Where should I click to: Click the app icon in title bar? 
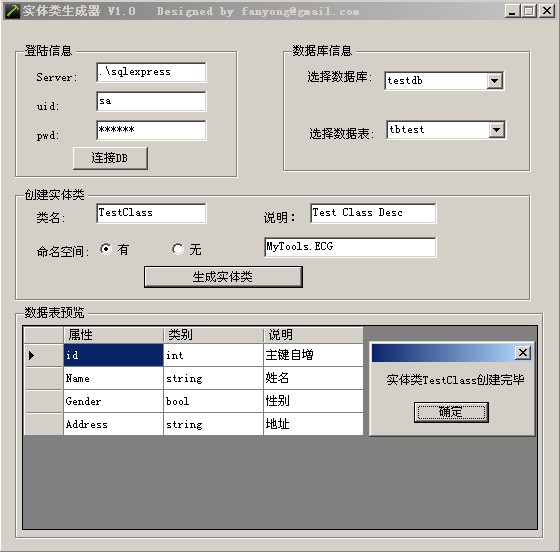pos(12,11)
